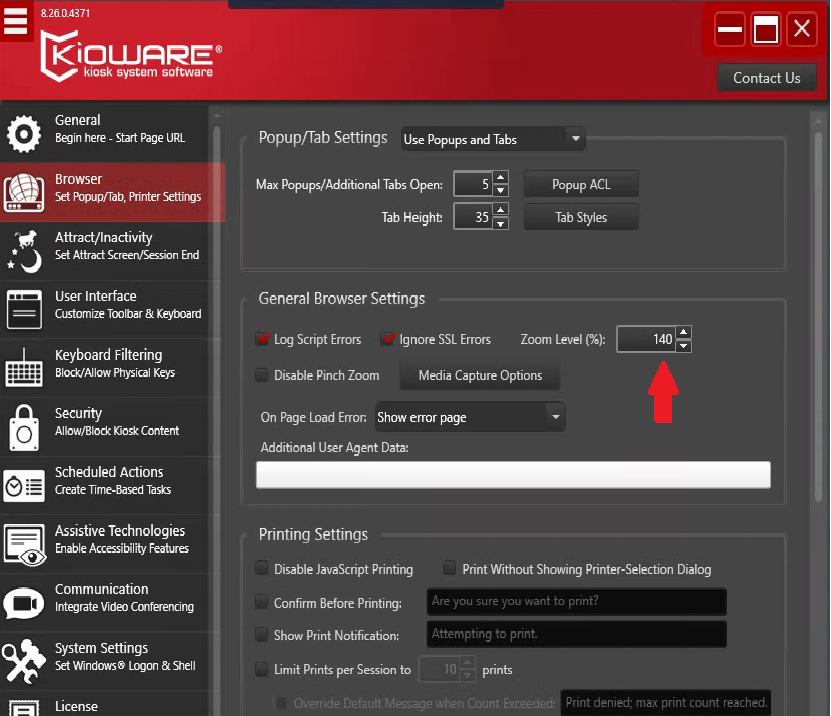Viewport: 831px width, 716px height.
Task: Enable Disable Pinch Zoom checkbox
Action: tap(263, 376)
